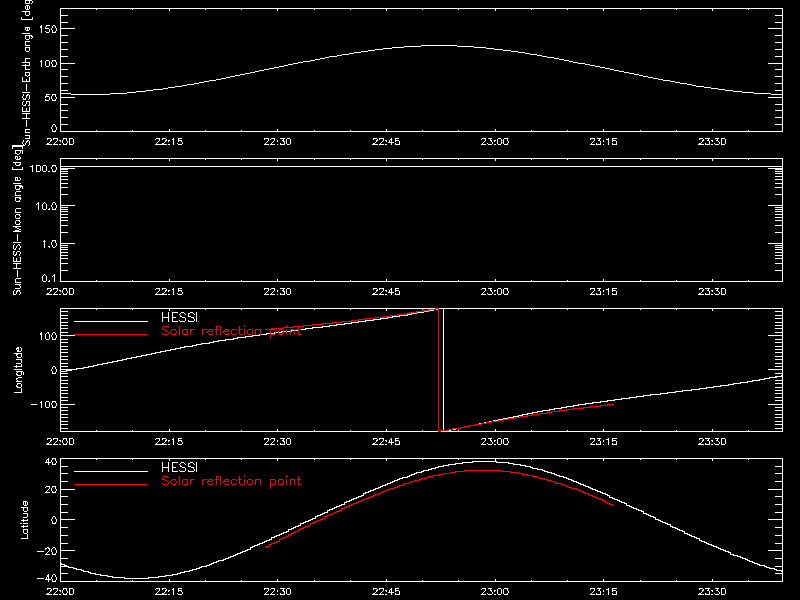Image resolution: width=800 pixels, height=600 pixels.
Task: Click the HESSI legend text in Longitude plot
Action: [179, 317]
